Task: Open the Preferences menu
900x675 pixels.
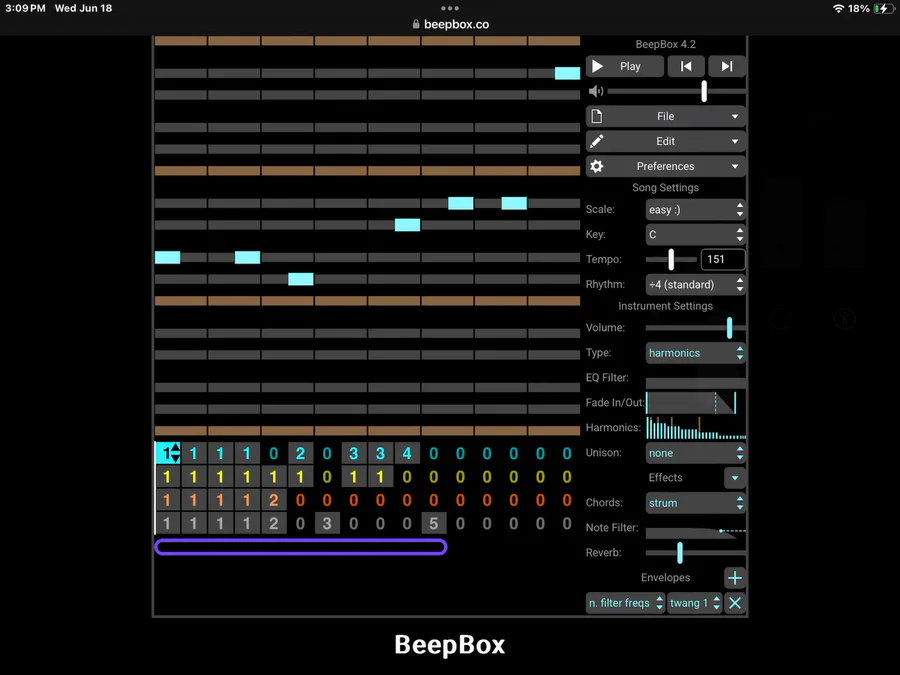Action: click(666, 166)
